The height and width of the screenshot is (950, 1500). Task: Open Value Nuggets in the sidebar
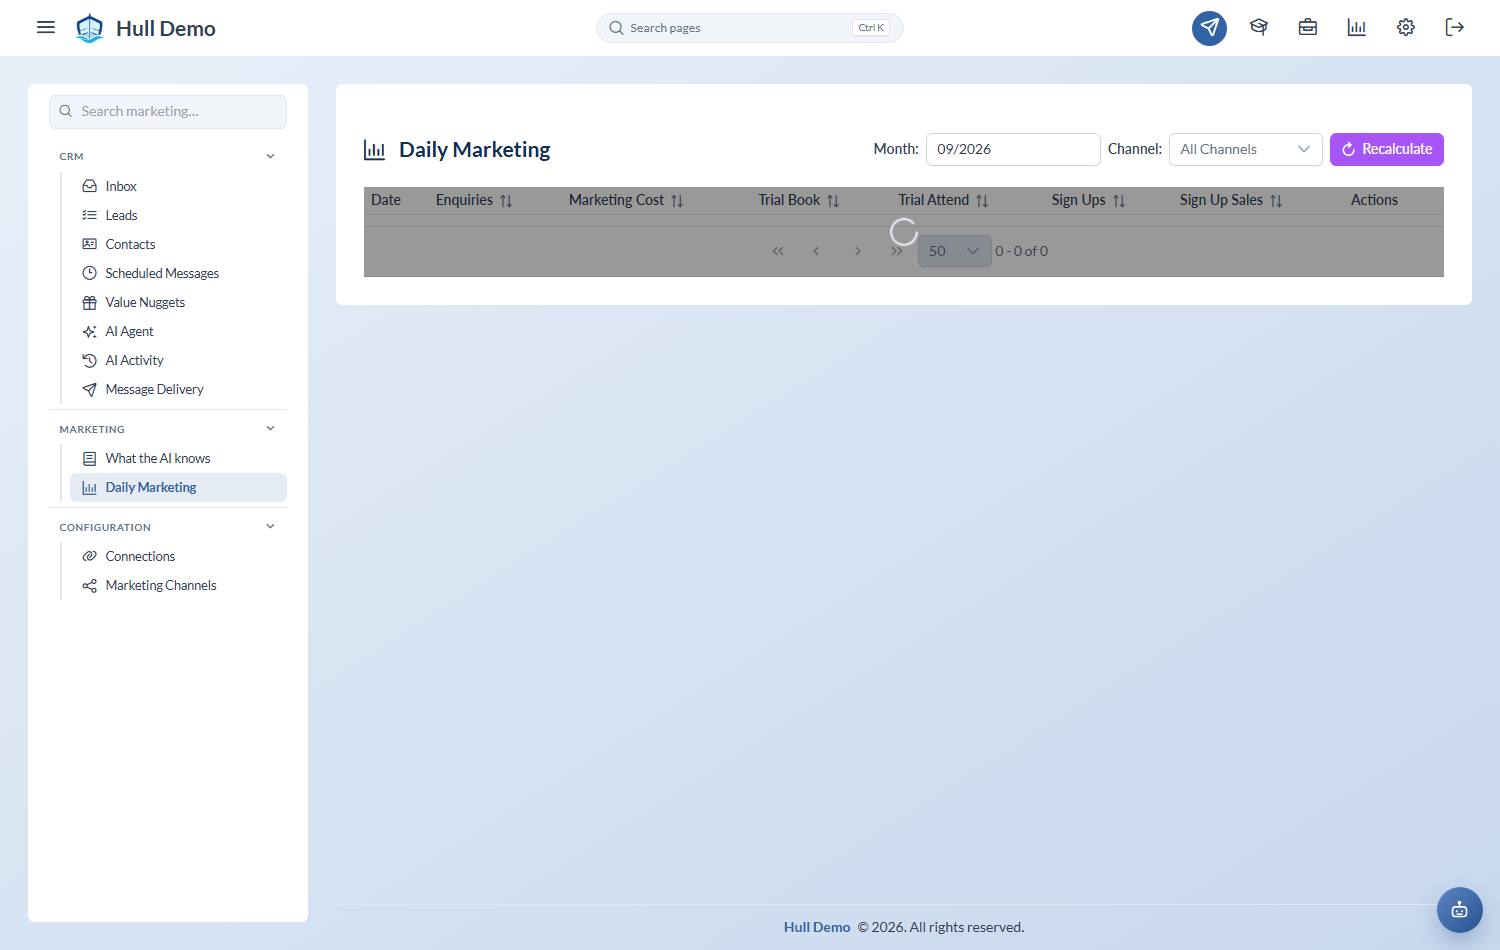pyautogui.click(x=178, y=302)
